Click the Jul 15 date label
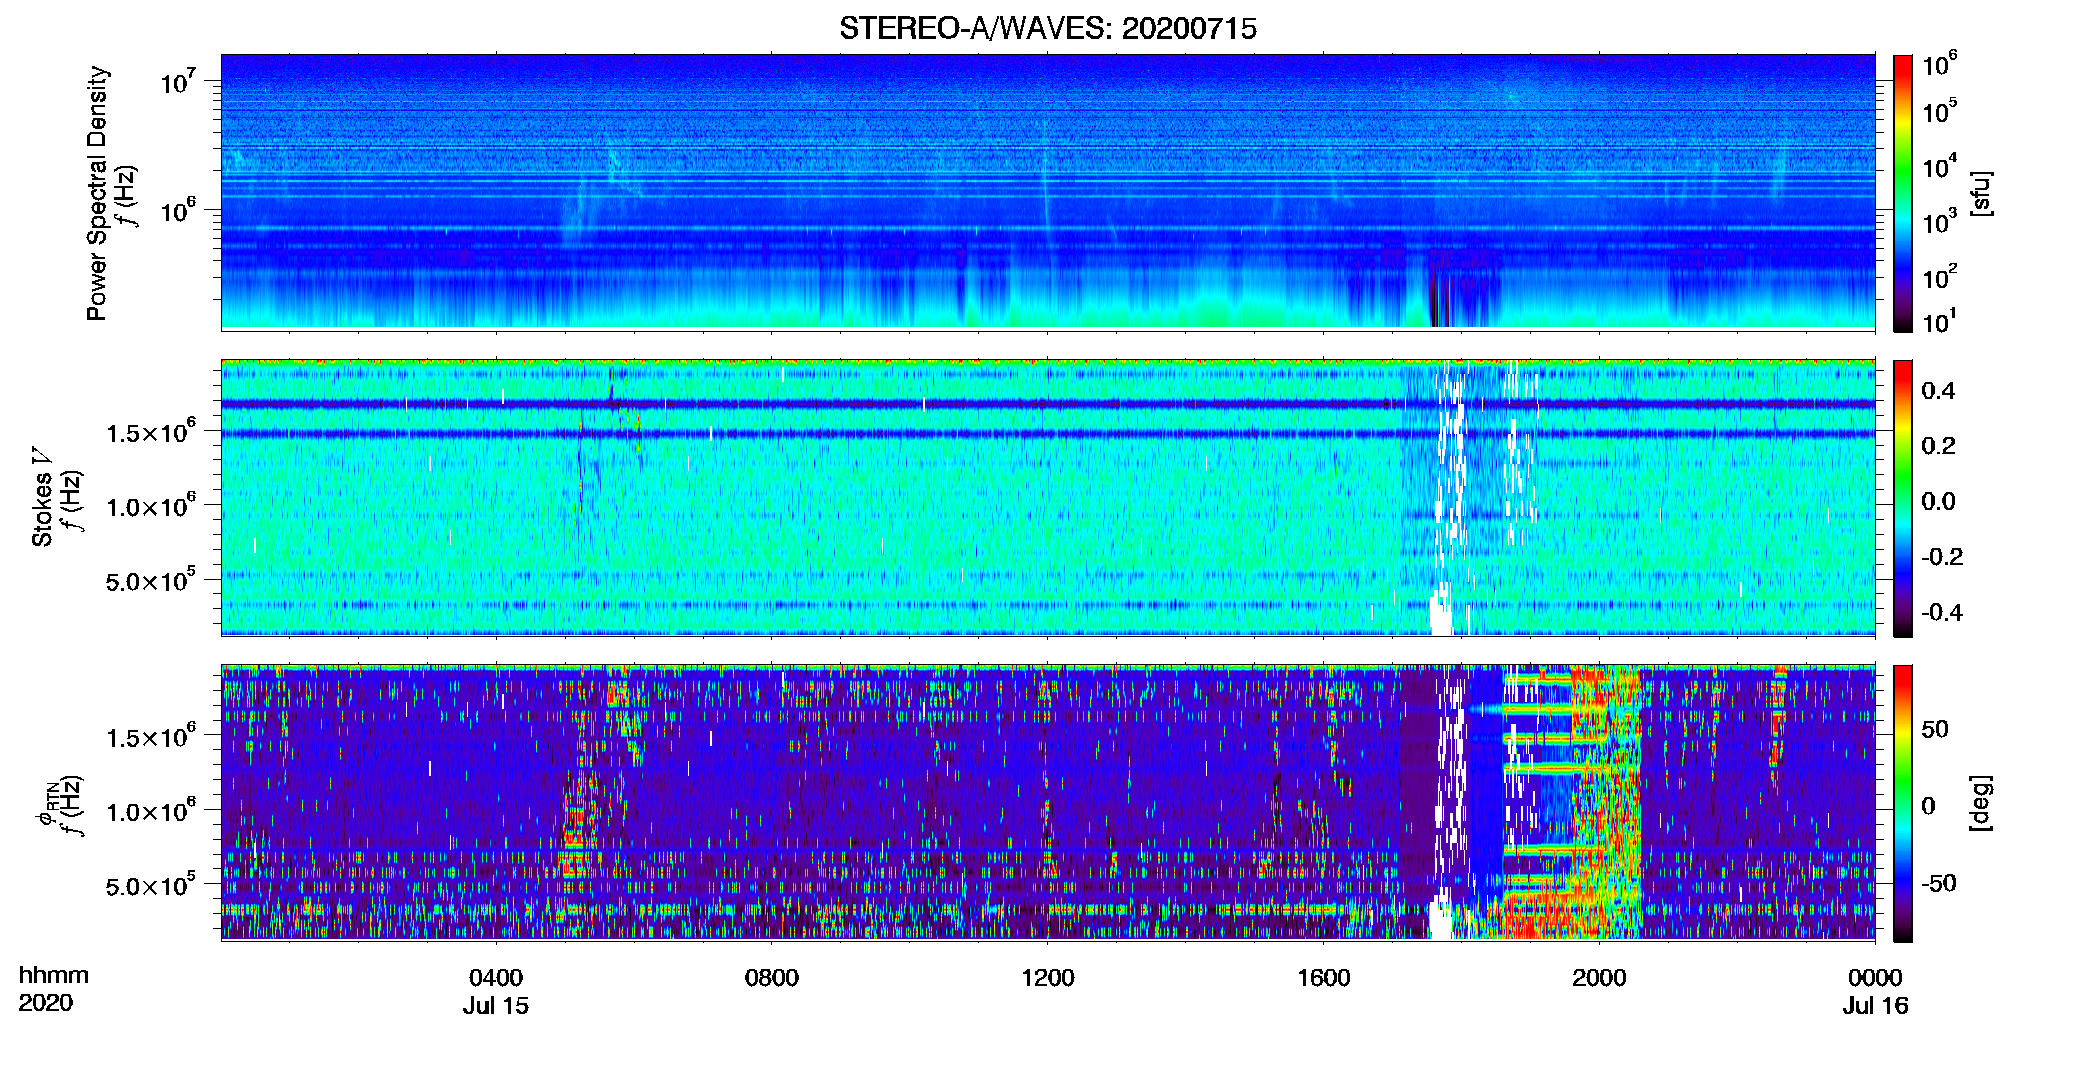The height and width of the screenshot is (1080, 2096). (x=496, y=1006)
